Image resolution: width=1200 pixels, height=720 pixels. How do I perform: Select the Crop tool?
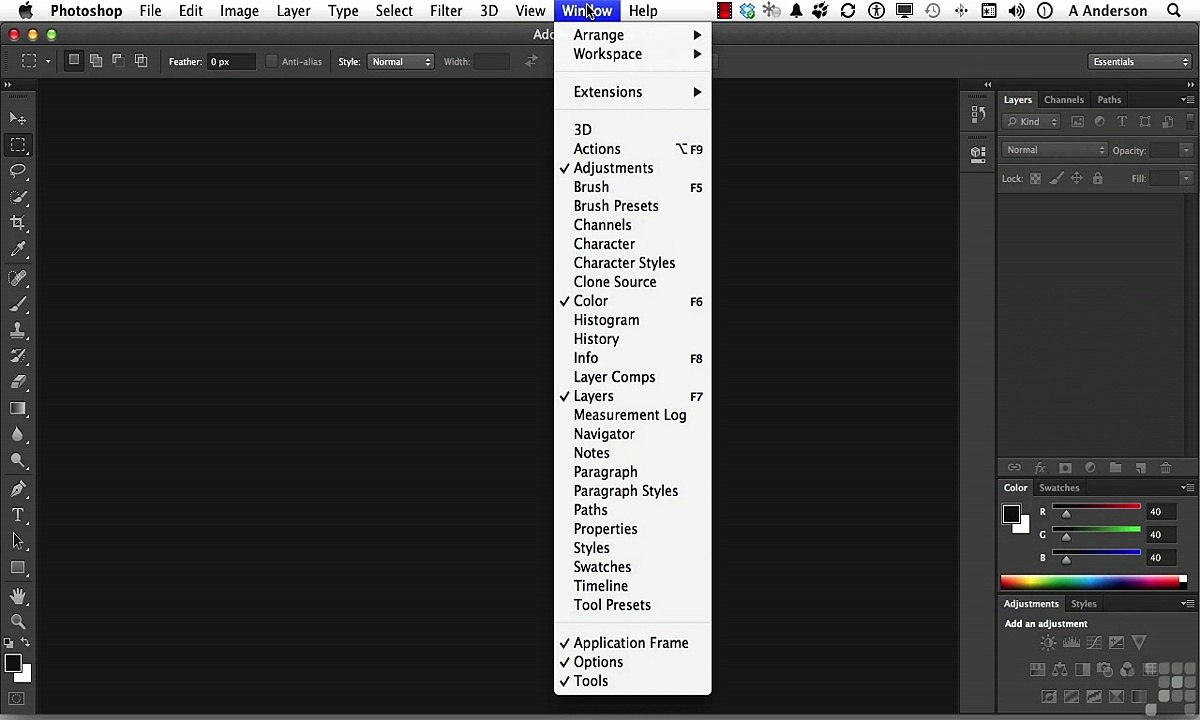[18, 223]
